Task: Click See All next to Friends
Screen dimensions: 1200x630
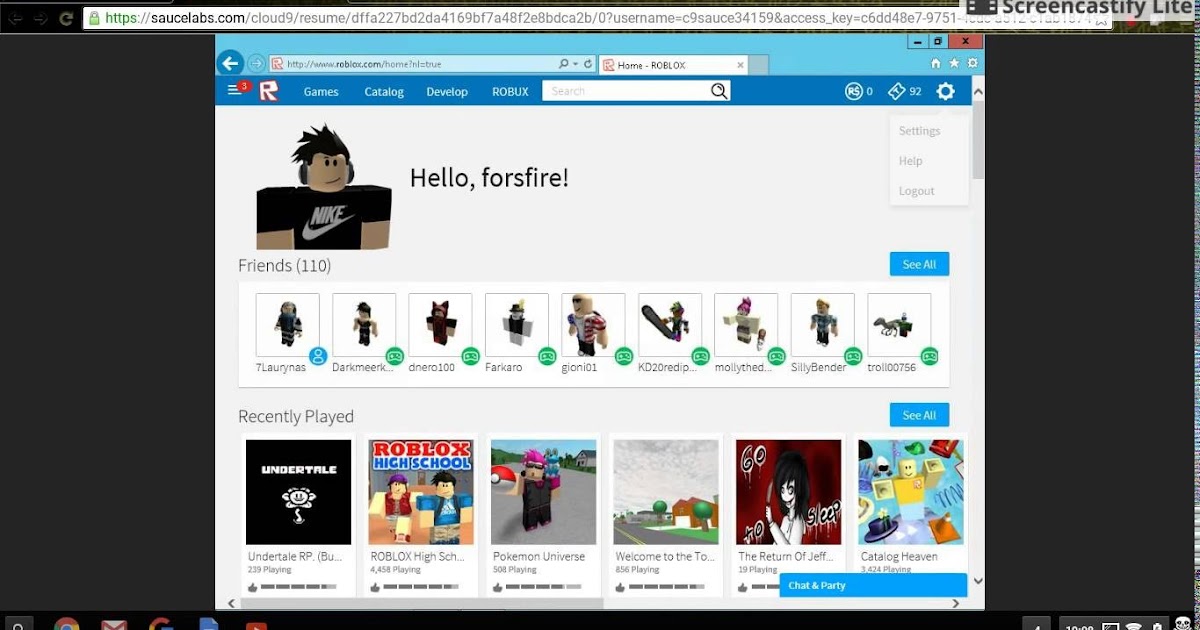Action: [919, 264]
